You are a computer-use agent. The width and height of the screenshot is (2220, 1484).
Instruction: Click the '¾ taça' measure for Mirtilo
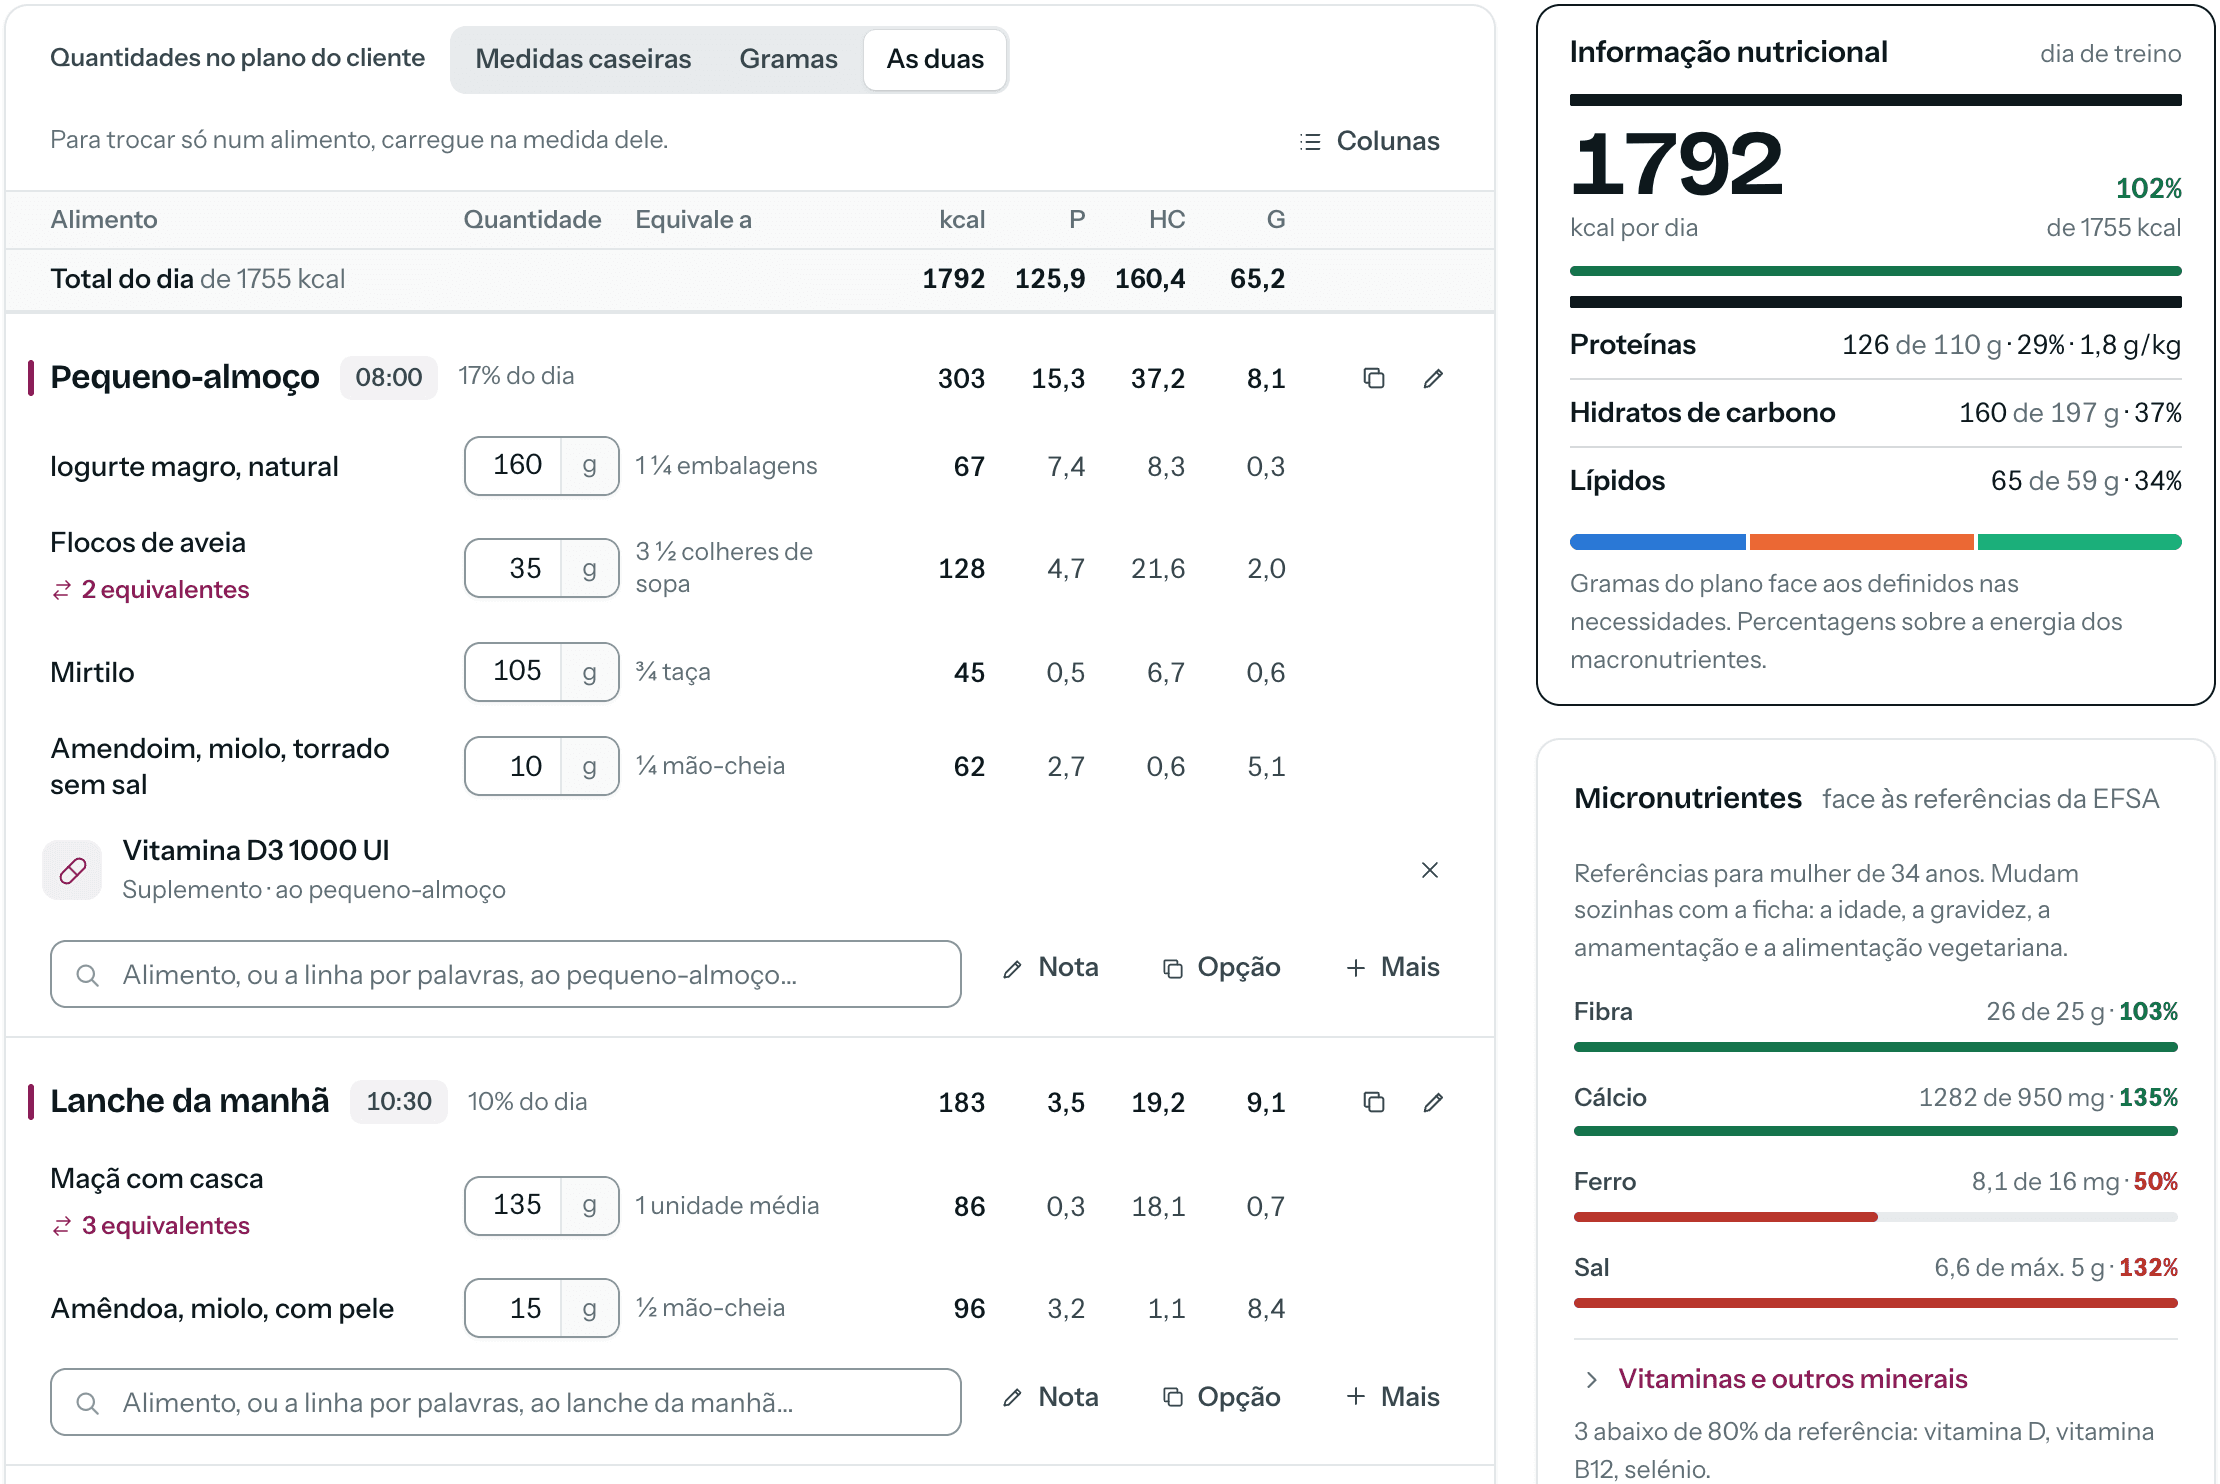[x=673, y=672]
